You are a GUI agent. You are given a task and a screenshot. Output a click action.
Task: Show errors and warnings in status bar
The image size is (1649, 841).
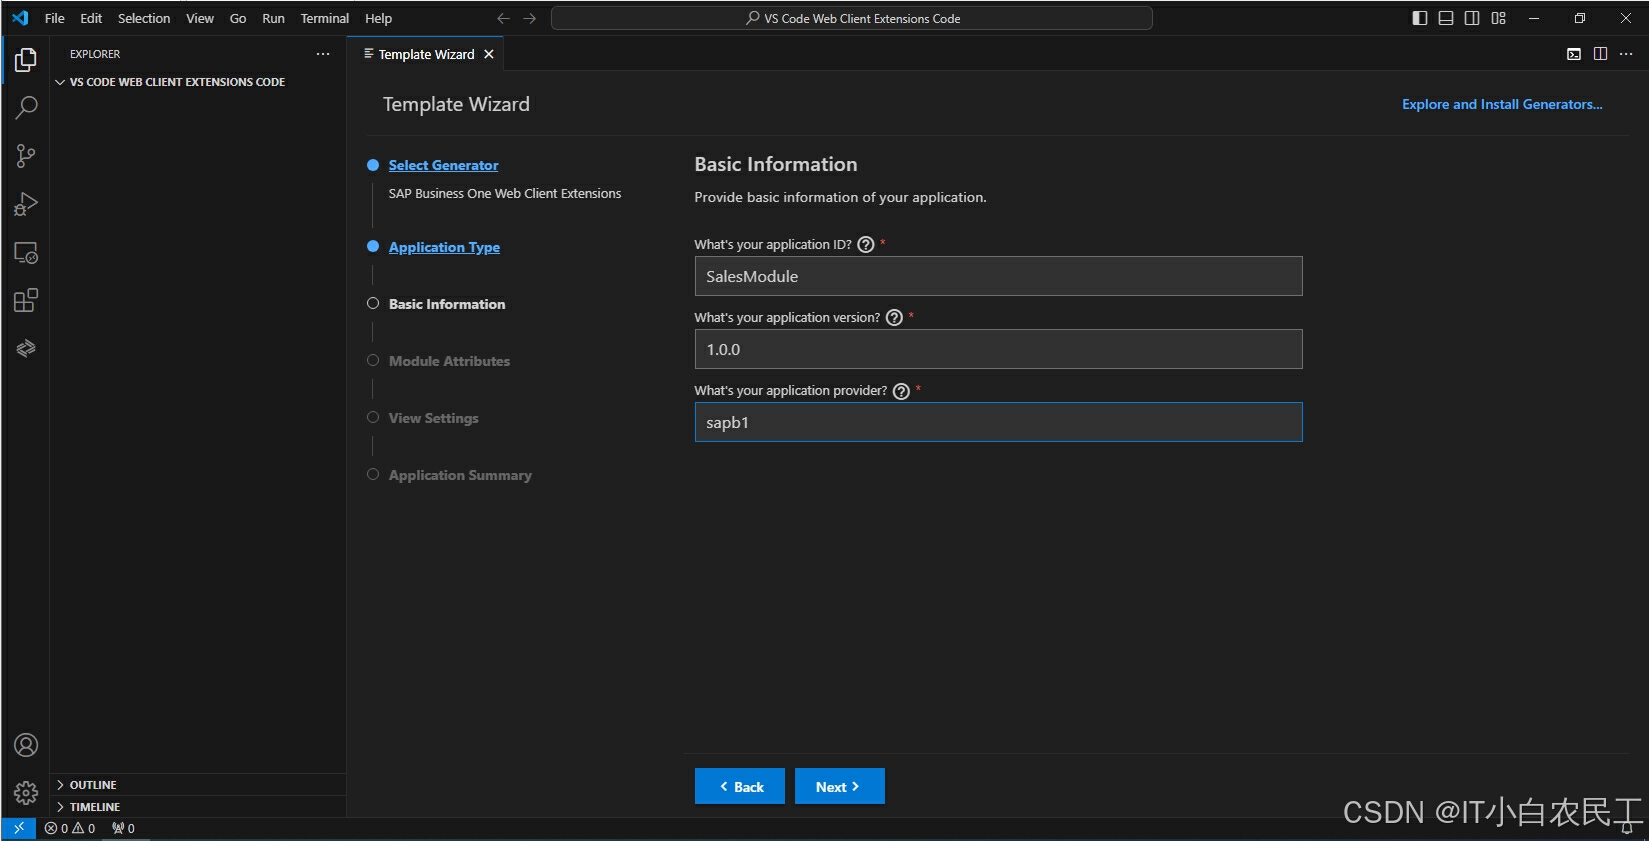coord(70,828)
